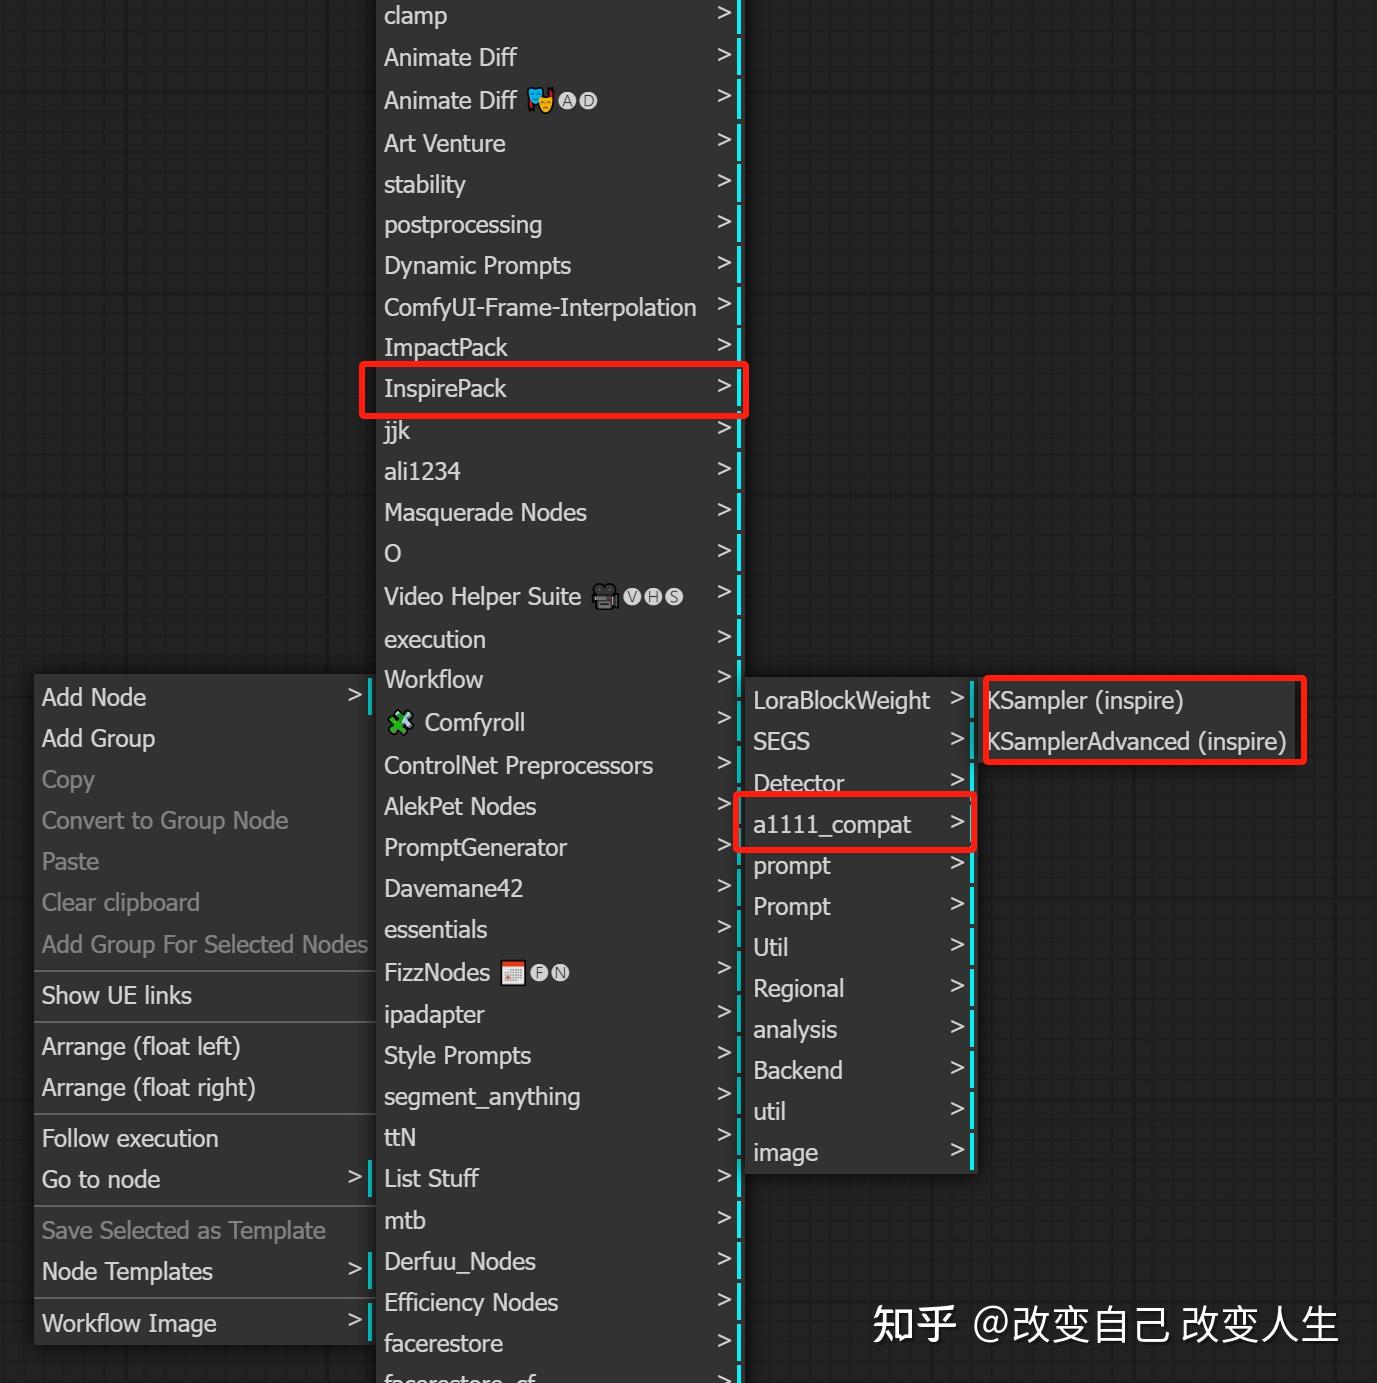1377x1383 pixels.
Task: Expand lowercase util submenu
Action: pyautogui.click(x=859, y=1111)
